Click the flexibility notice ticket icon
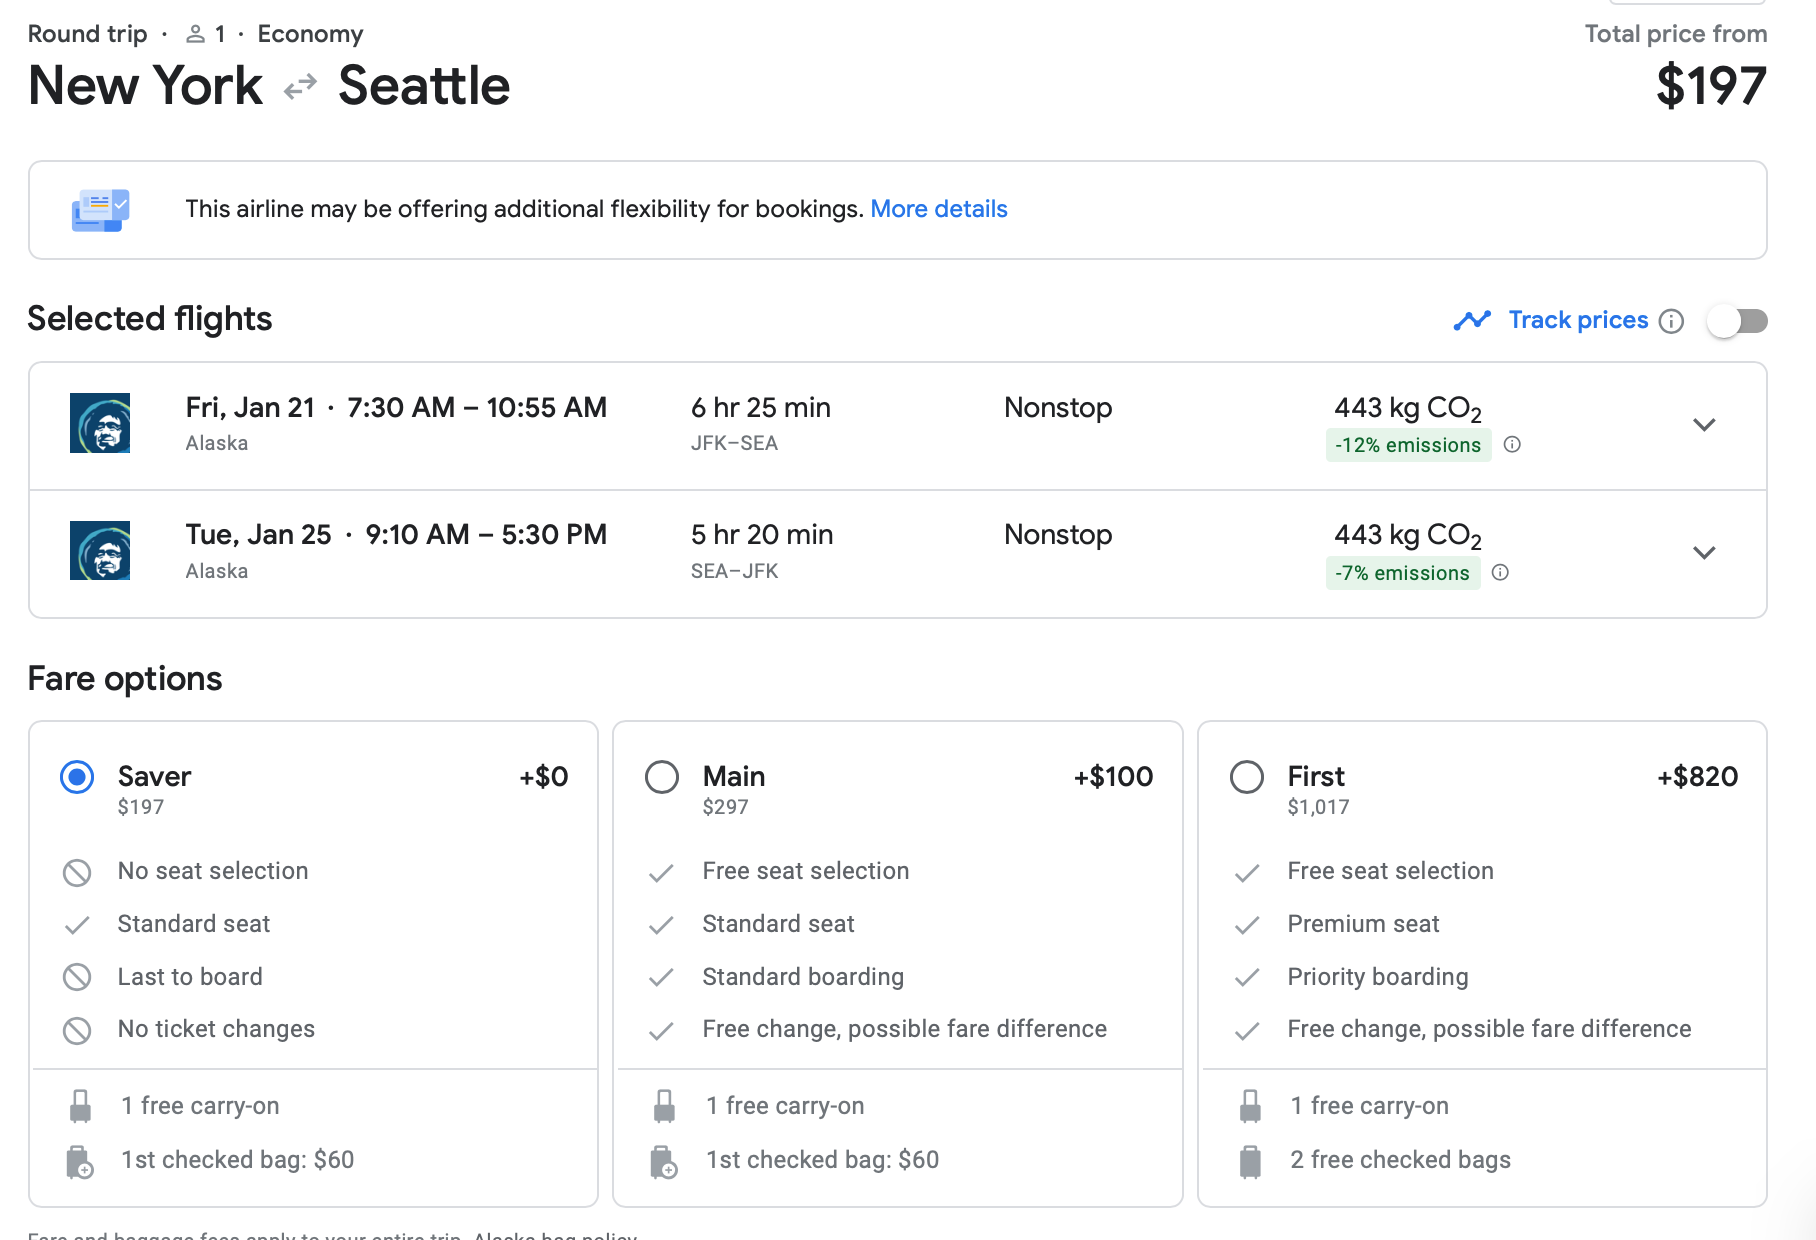The width and height of the screenshot is (1816, 1240). (x=100, y=210)
